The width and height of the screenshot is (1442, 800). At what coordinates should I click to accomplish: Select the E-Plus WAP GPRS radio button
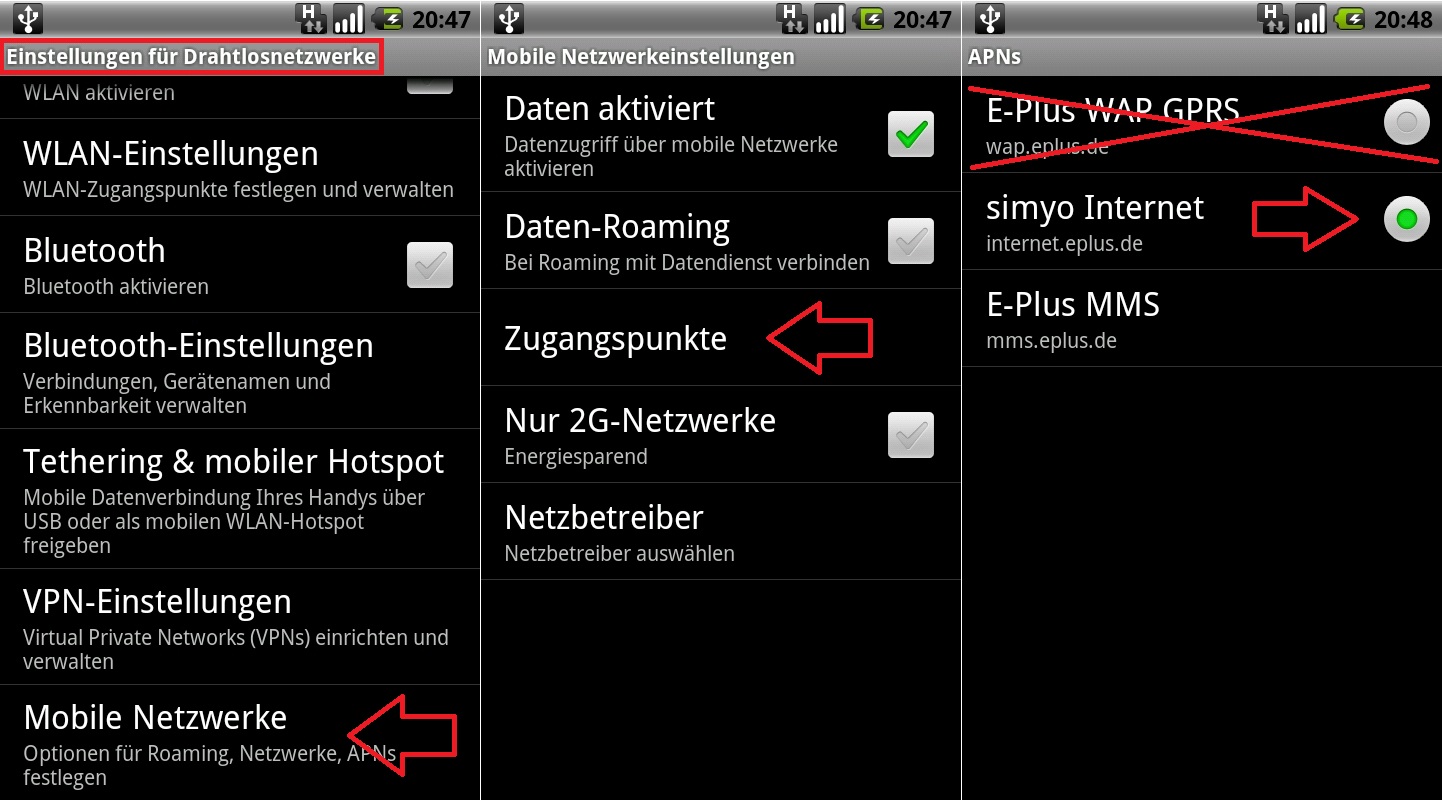click(x=1407, y=123)
